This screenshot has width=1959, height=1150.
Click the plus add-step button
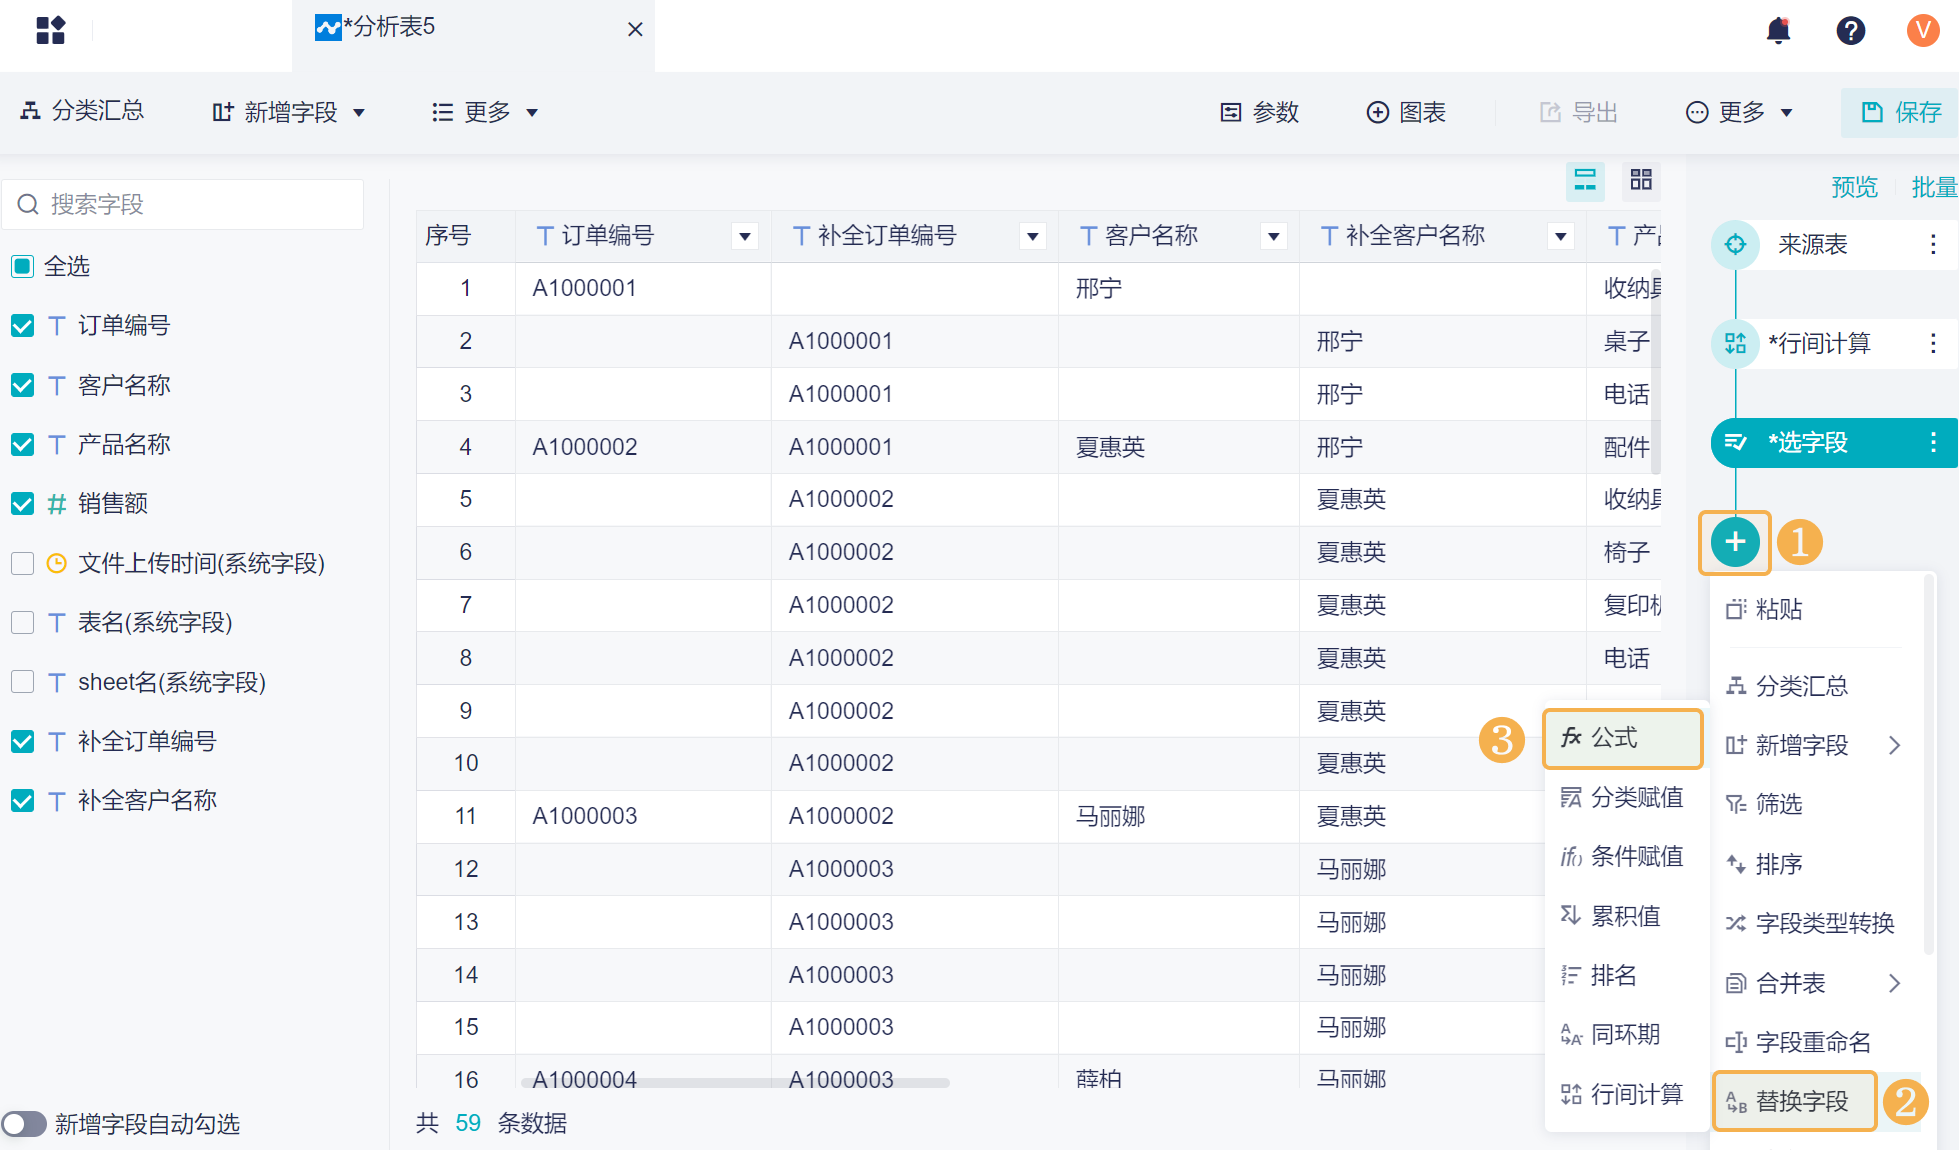coord(1735,542)
